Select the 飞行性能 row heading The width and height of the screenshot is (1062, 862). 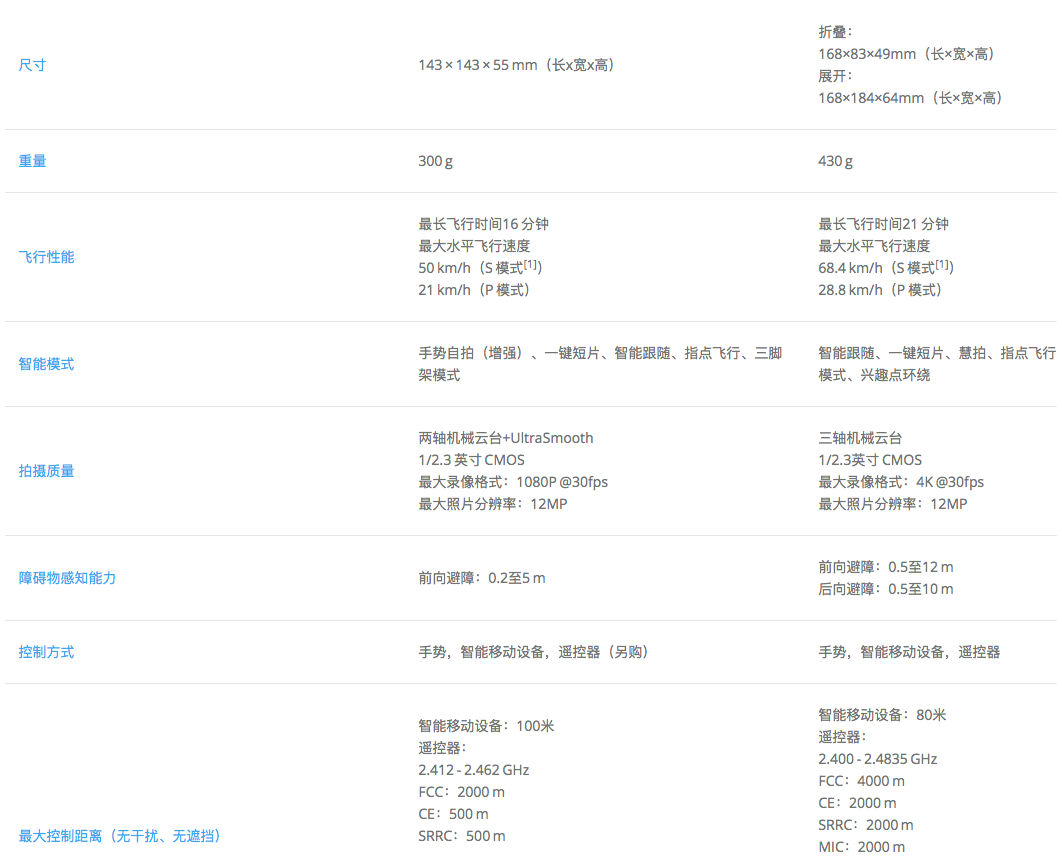click(x=46, y=257)
